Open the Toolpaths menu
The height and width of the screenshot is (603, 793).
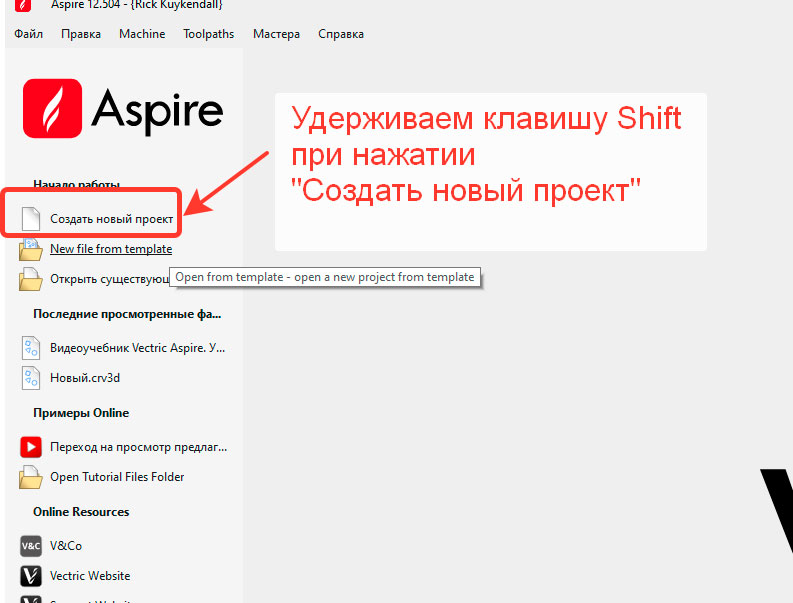tap(208, 34)
